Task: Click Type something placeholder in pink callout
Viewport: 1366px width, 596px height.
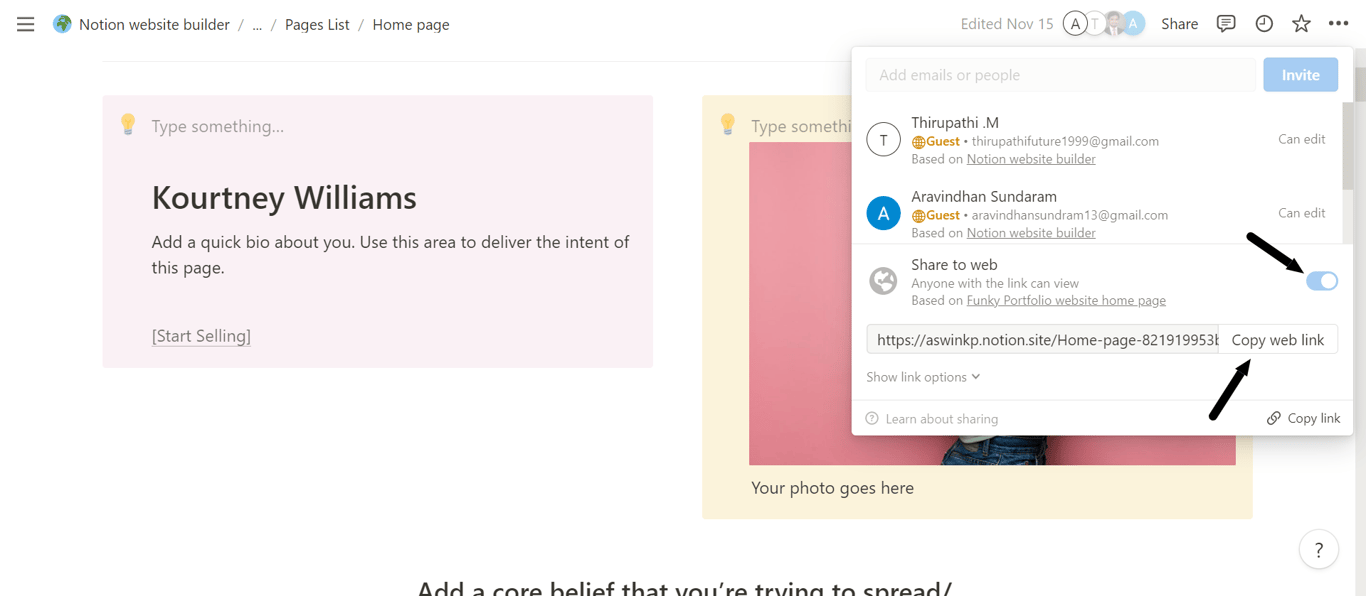Action: (218, 126)
